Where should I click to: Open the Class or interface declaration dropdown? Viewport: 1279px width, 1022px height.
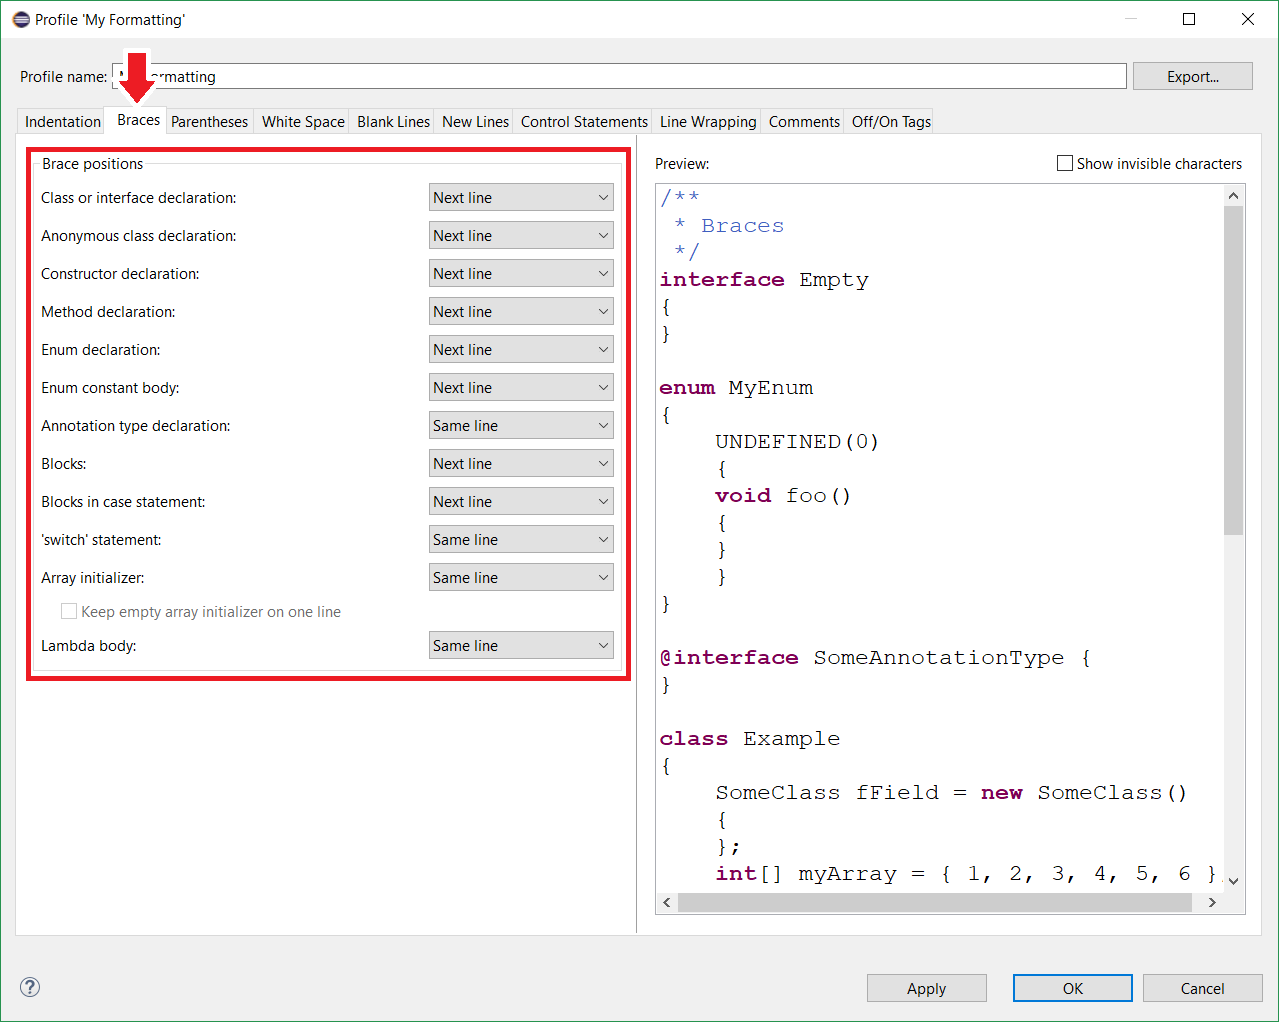coord(521,197)
